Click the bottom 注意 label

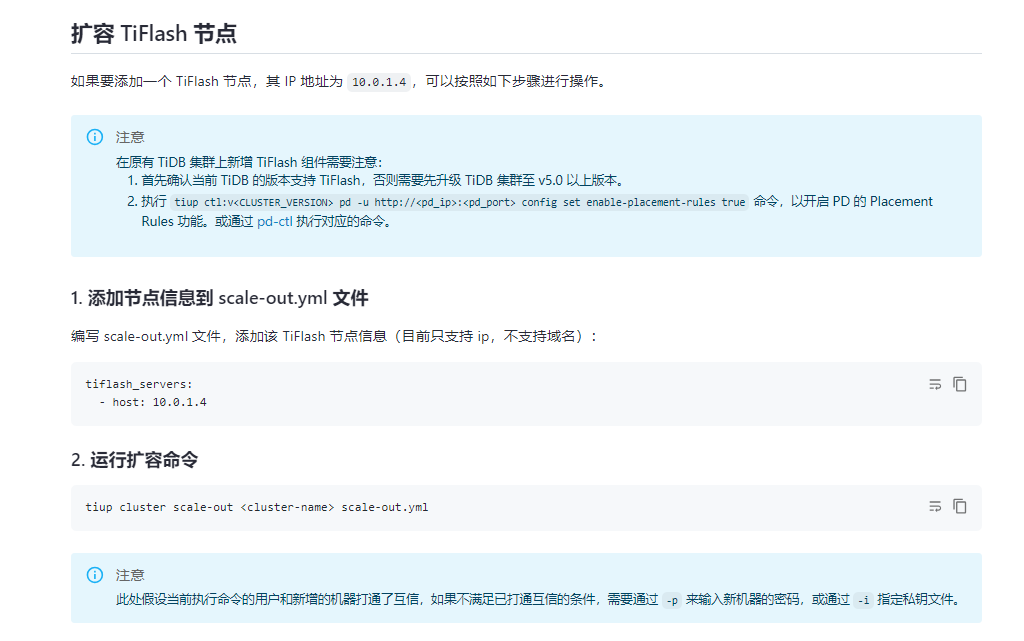click(130, 575)
